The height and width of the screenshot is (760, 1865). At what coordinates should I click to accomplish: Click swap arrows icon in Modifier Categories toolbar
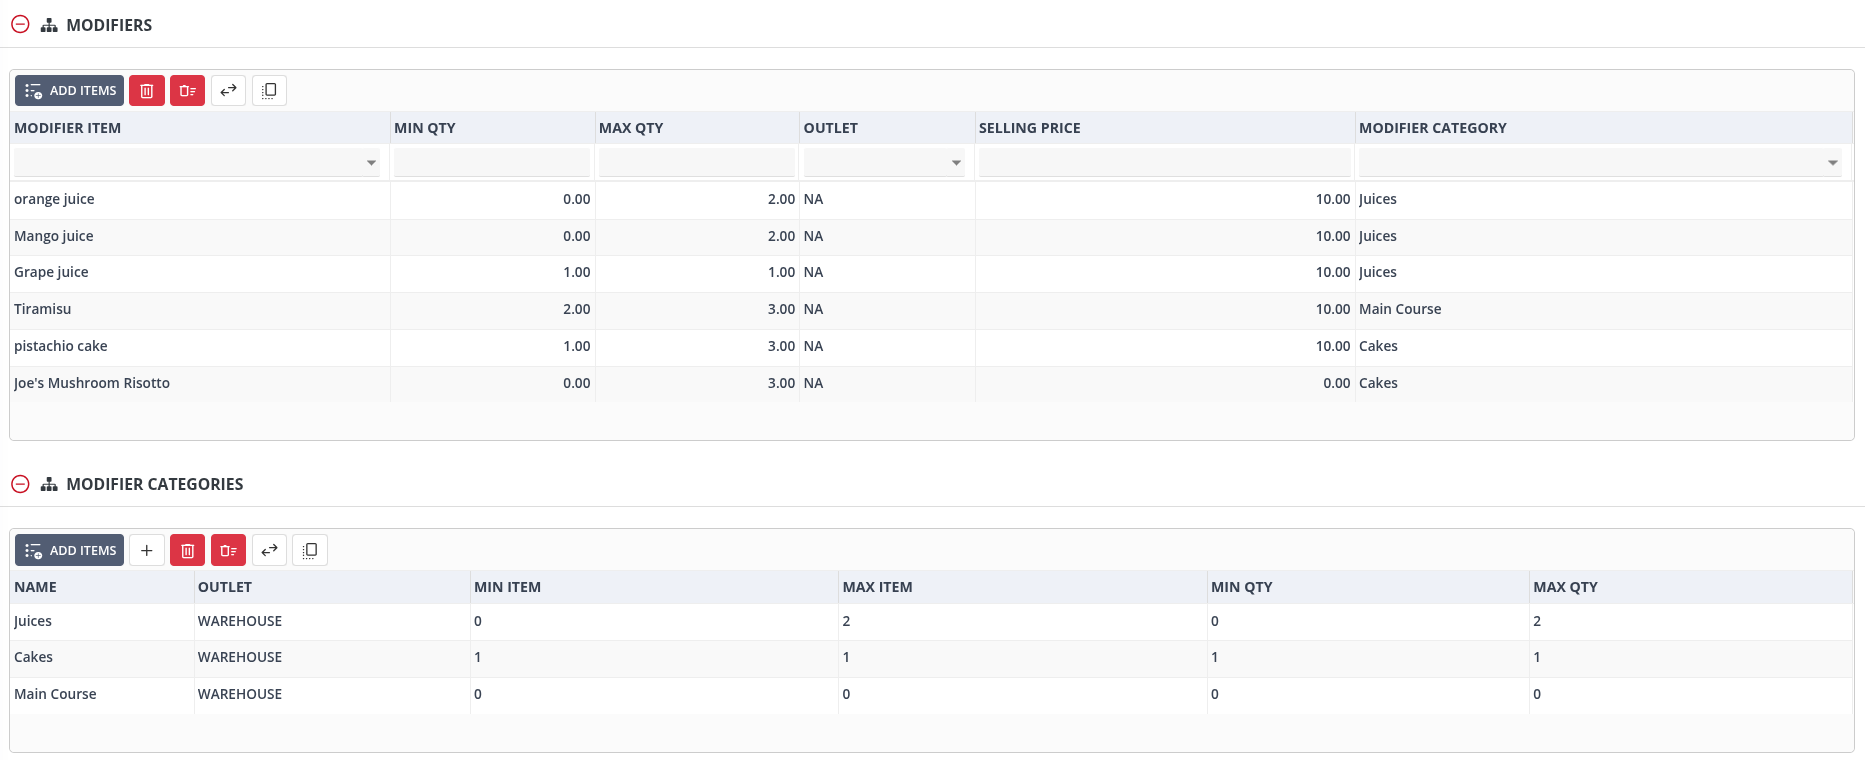(269, 550)
